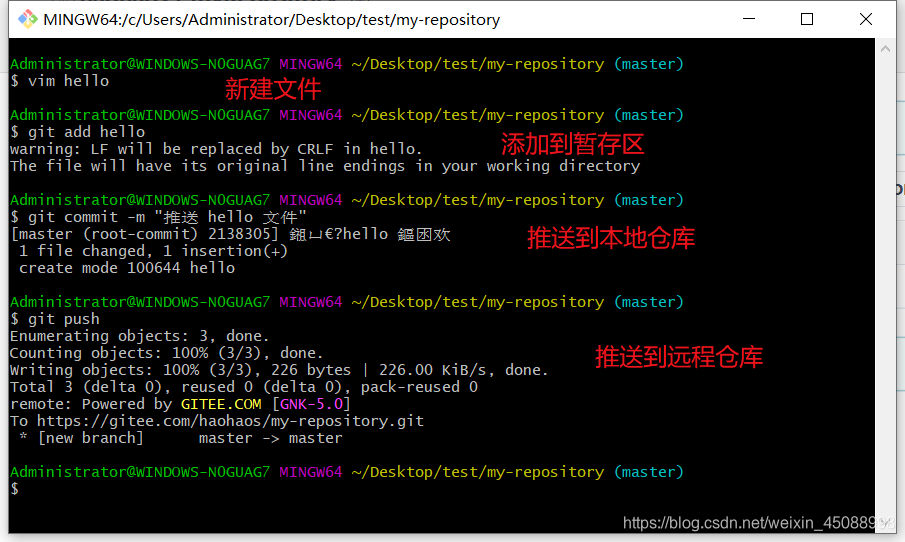Click '1 file changed, 1 insertion(+)' line
905x542 pixels.
point(153,251)
